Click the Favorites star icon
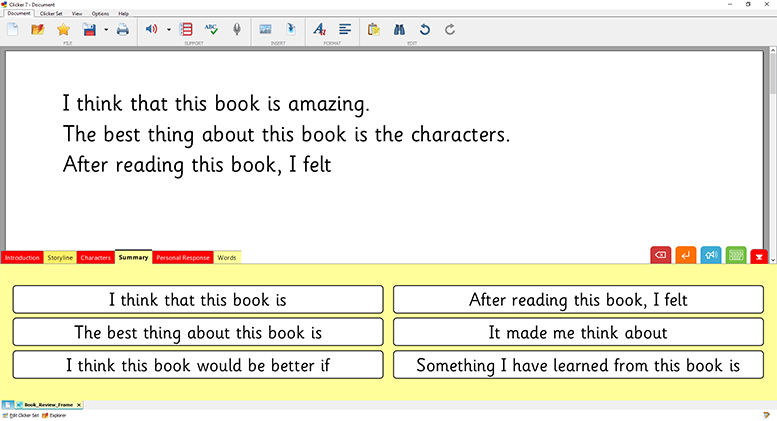This screenshot has height=421, width=777. tap(63, 29)
